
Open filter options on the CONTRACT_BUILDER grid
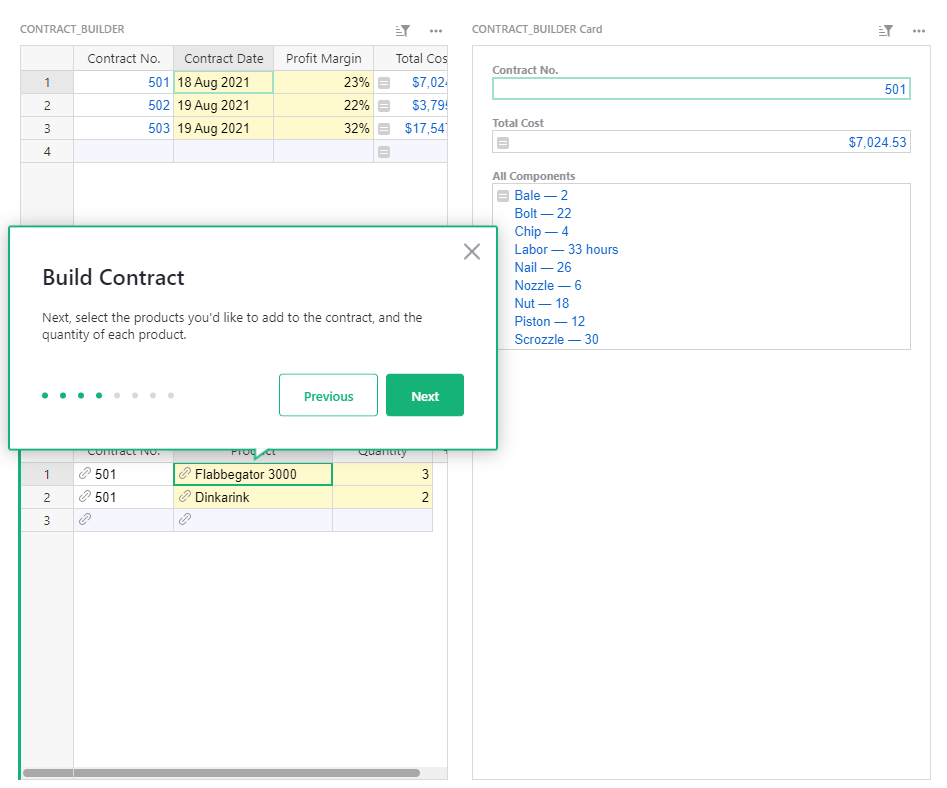tap(401, 30)
